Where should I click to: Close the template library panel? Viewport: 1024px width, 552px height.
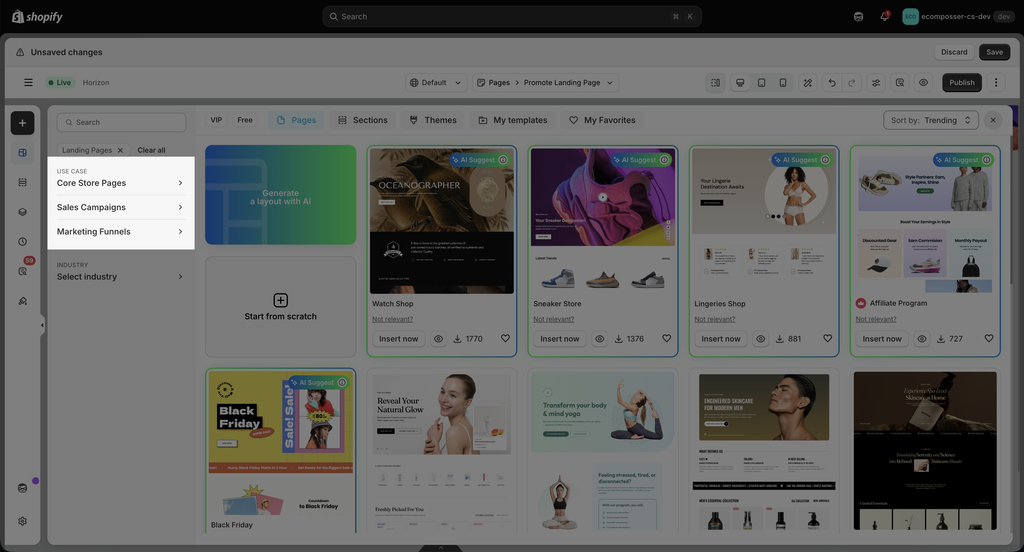(x=993, y=120)
